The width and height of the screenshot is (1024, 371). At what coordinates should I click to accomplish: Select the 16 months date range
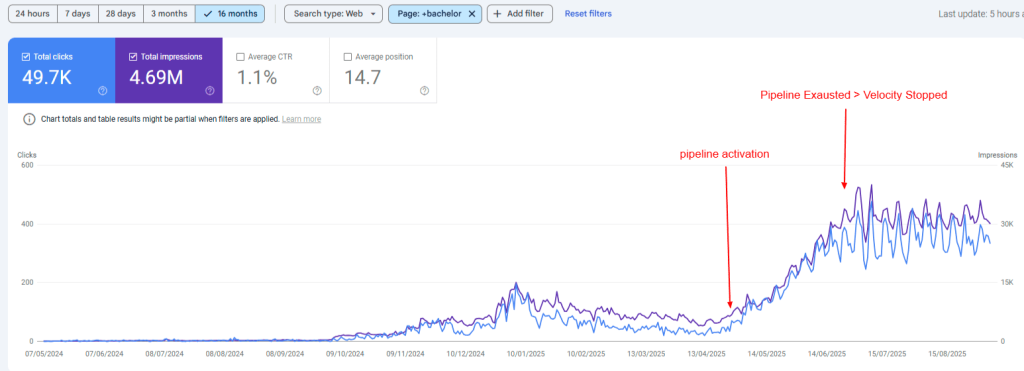click(230, 14)
